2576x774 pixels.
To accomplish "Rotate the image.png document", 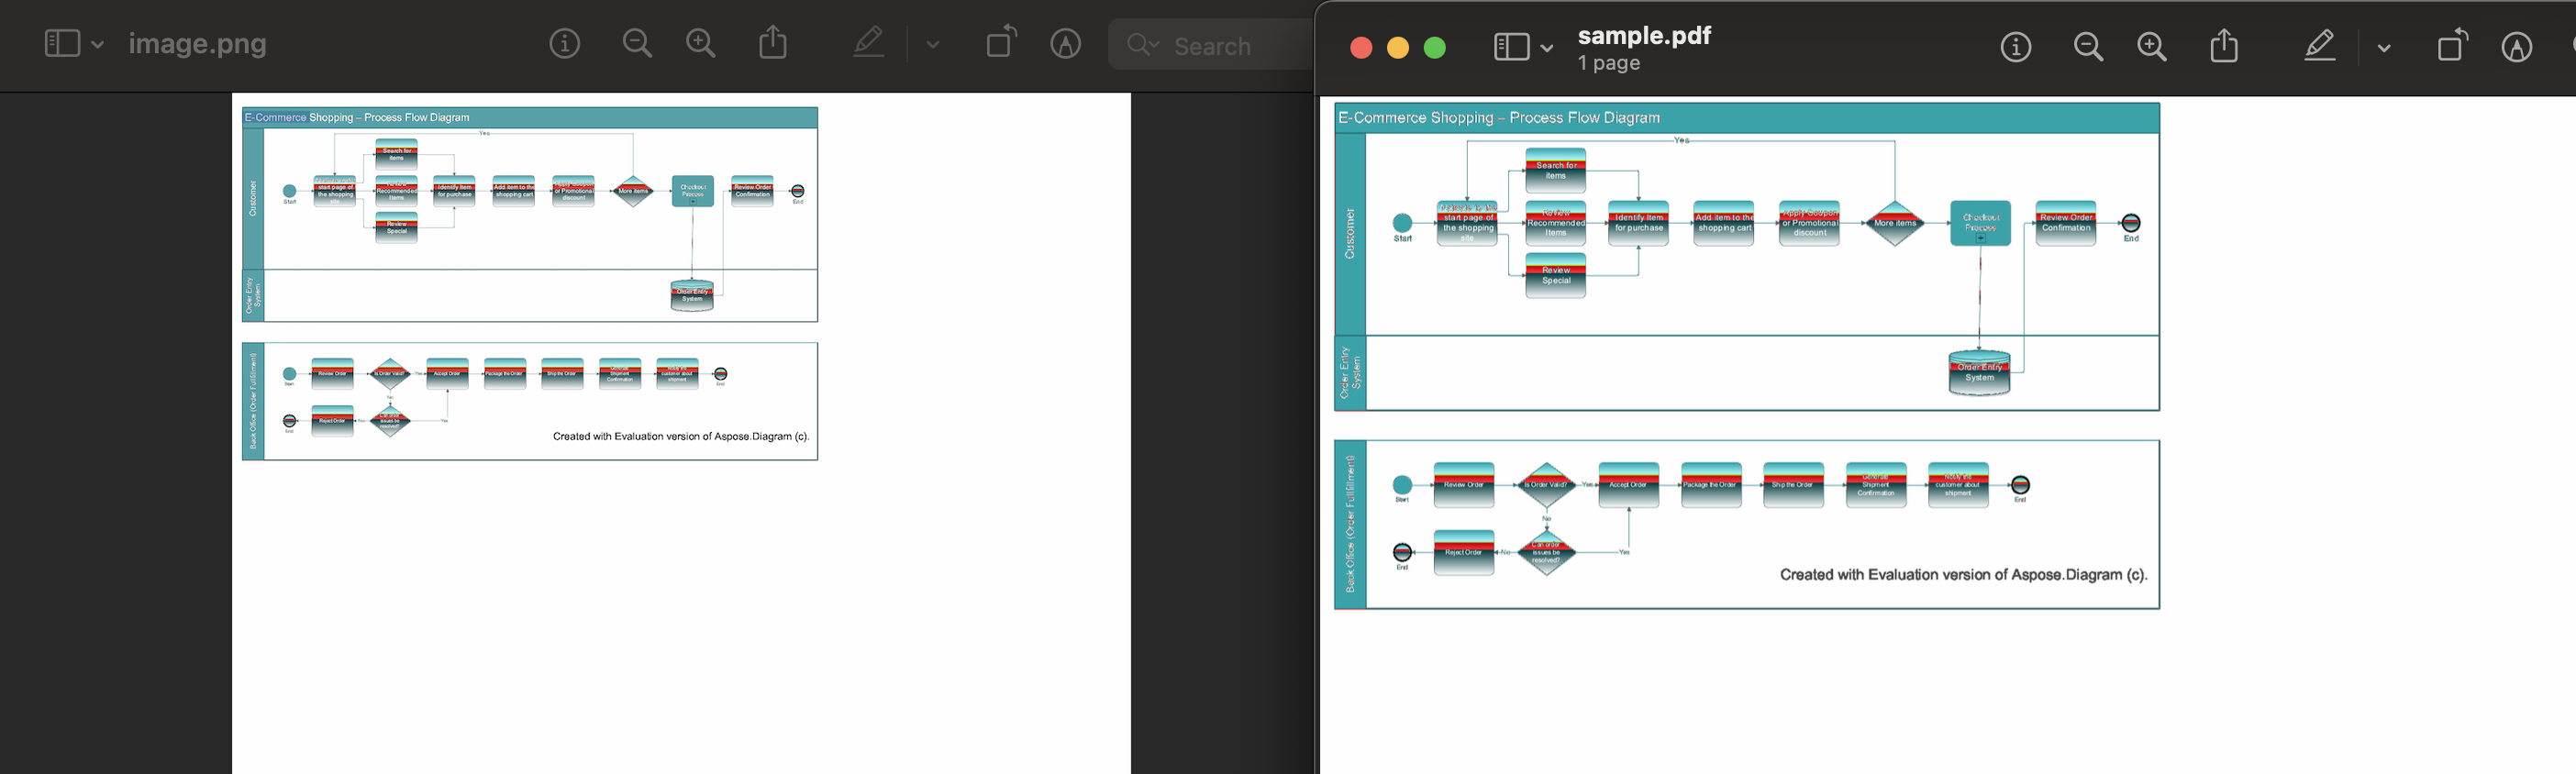I will point(1001,44).
